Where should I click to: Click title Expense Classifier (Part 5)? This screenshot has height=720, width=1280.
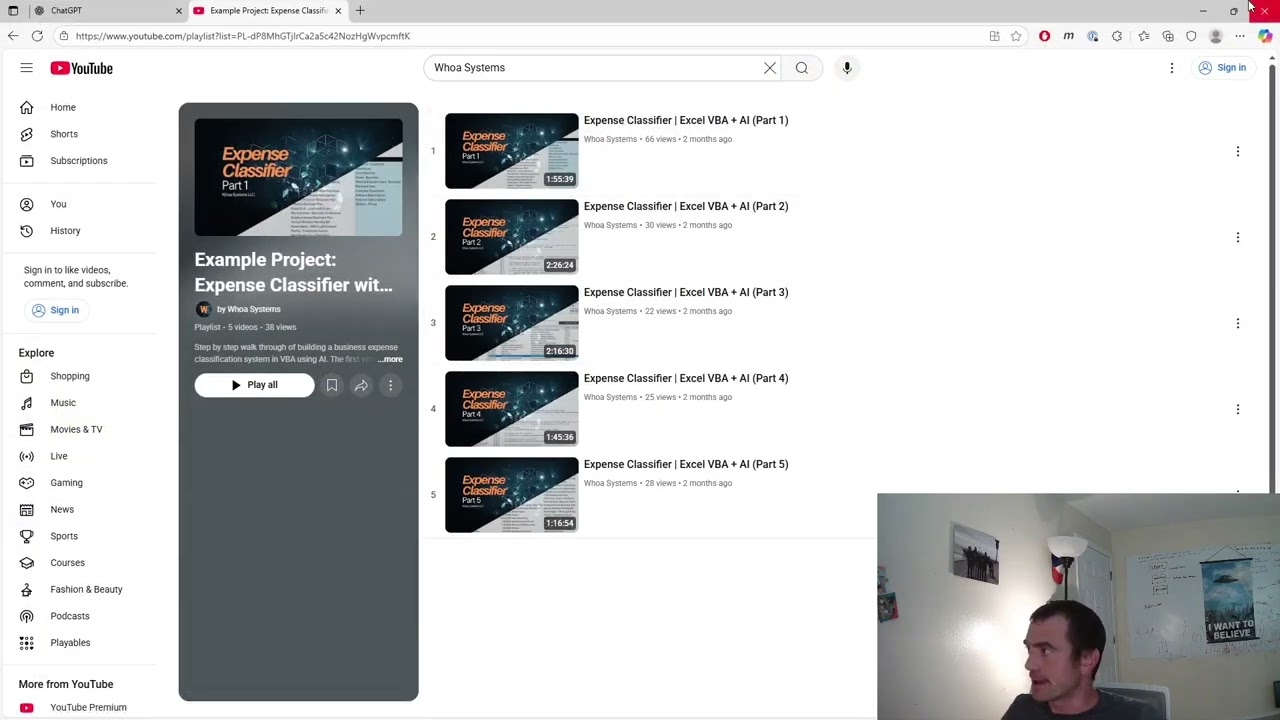[686, 464]
